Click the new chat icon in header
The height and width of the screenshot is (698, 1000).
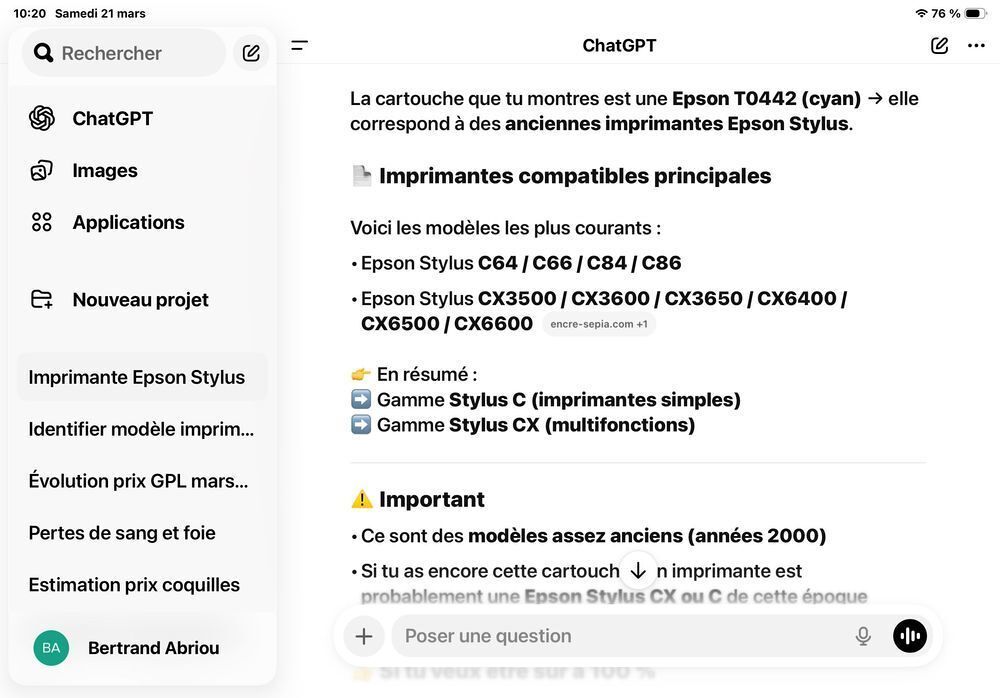pos(939,45)
